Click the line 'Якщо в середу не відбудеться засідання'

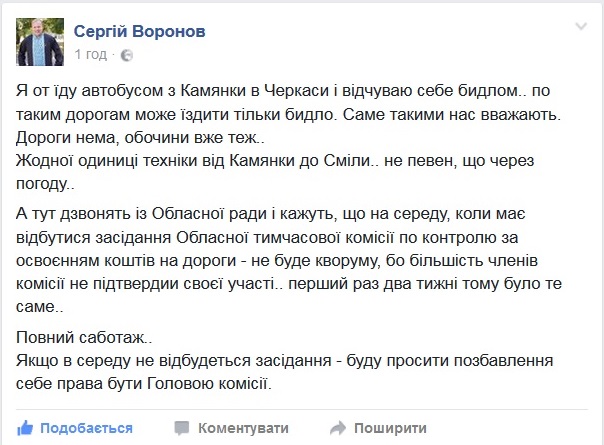[x=300, y=360]
